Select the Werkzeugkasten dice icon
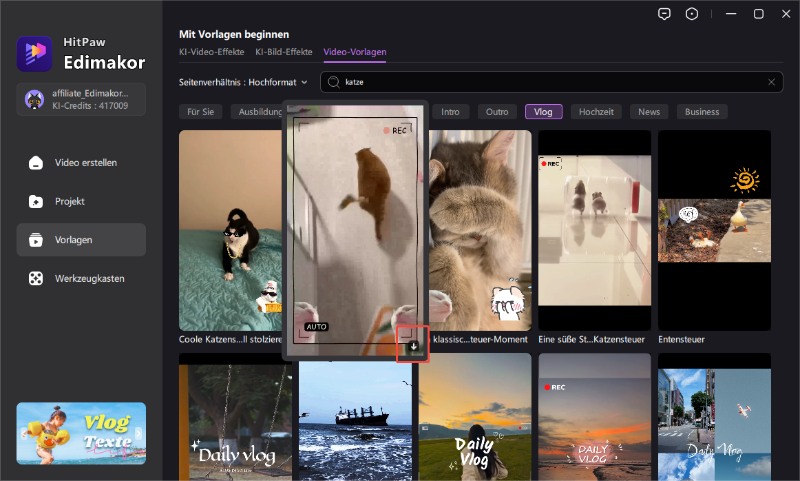 [x=36, y=278]
